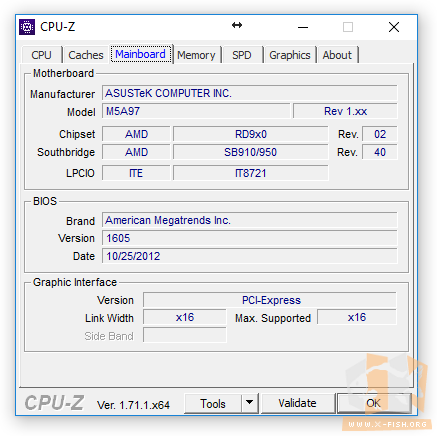This screenshot has height=436, width=437.
Task: Select the Mainboard tab
Action: coord(141,54)
